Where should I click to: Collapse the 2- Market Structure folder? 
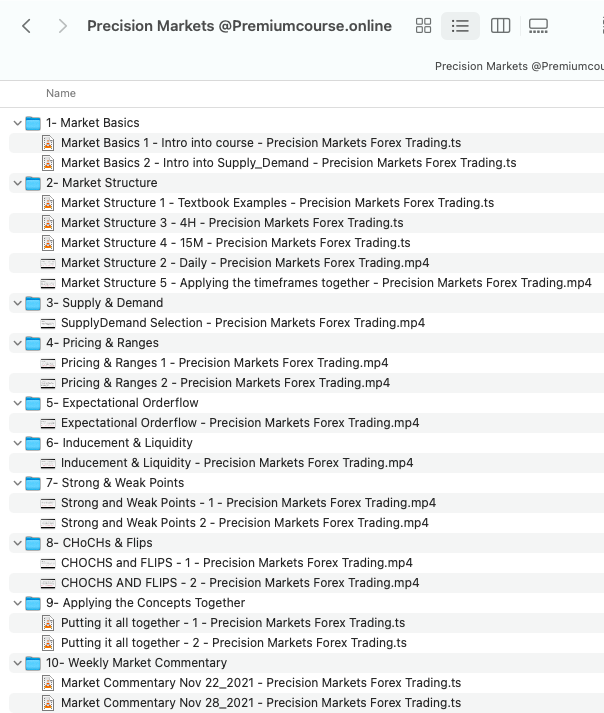click(17, 183)
